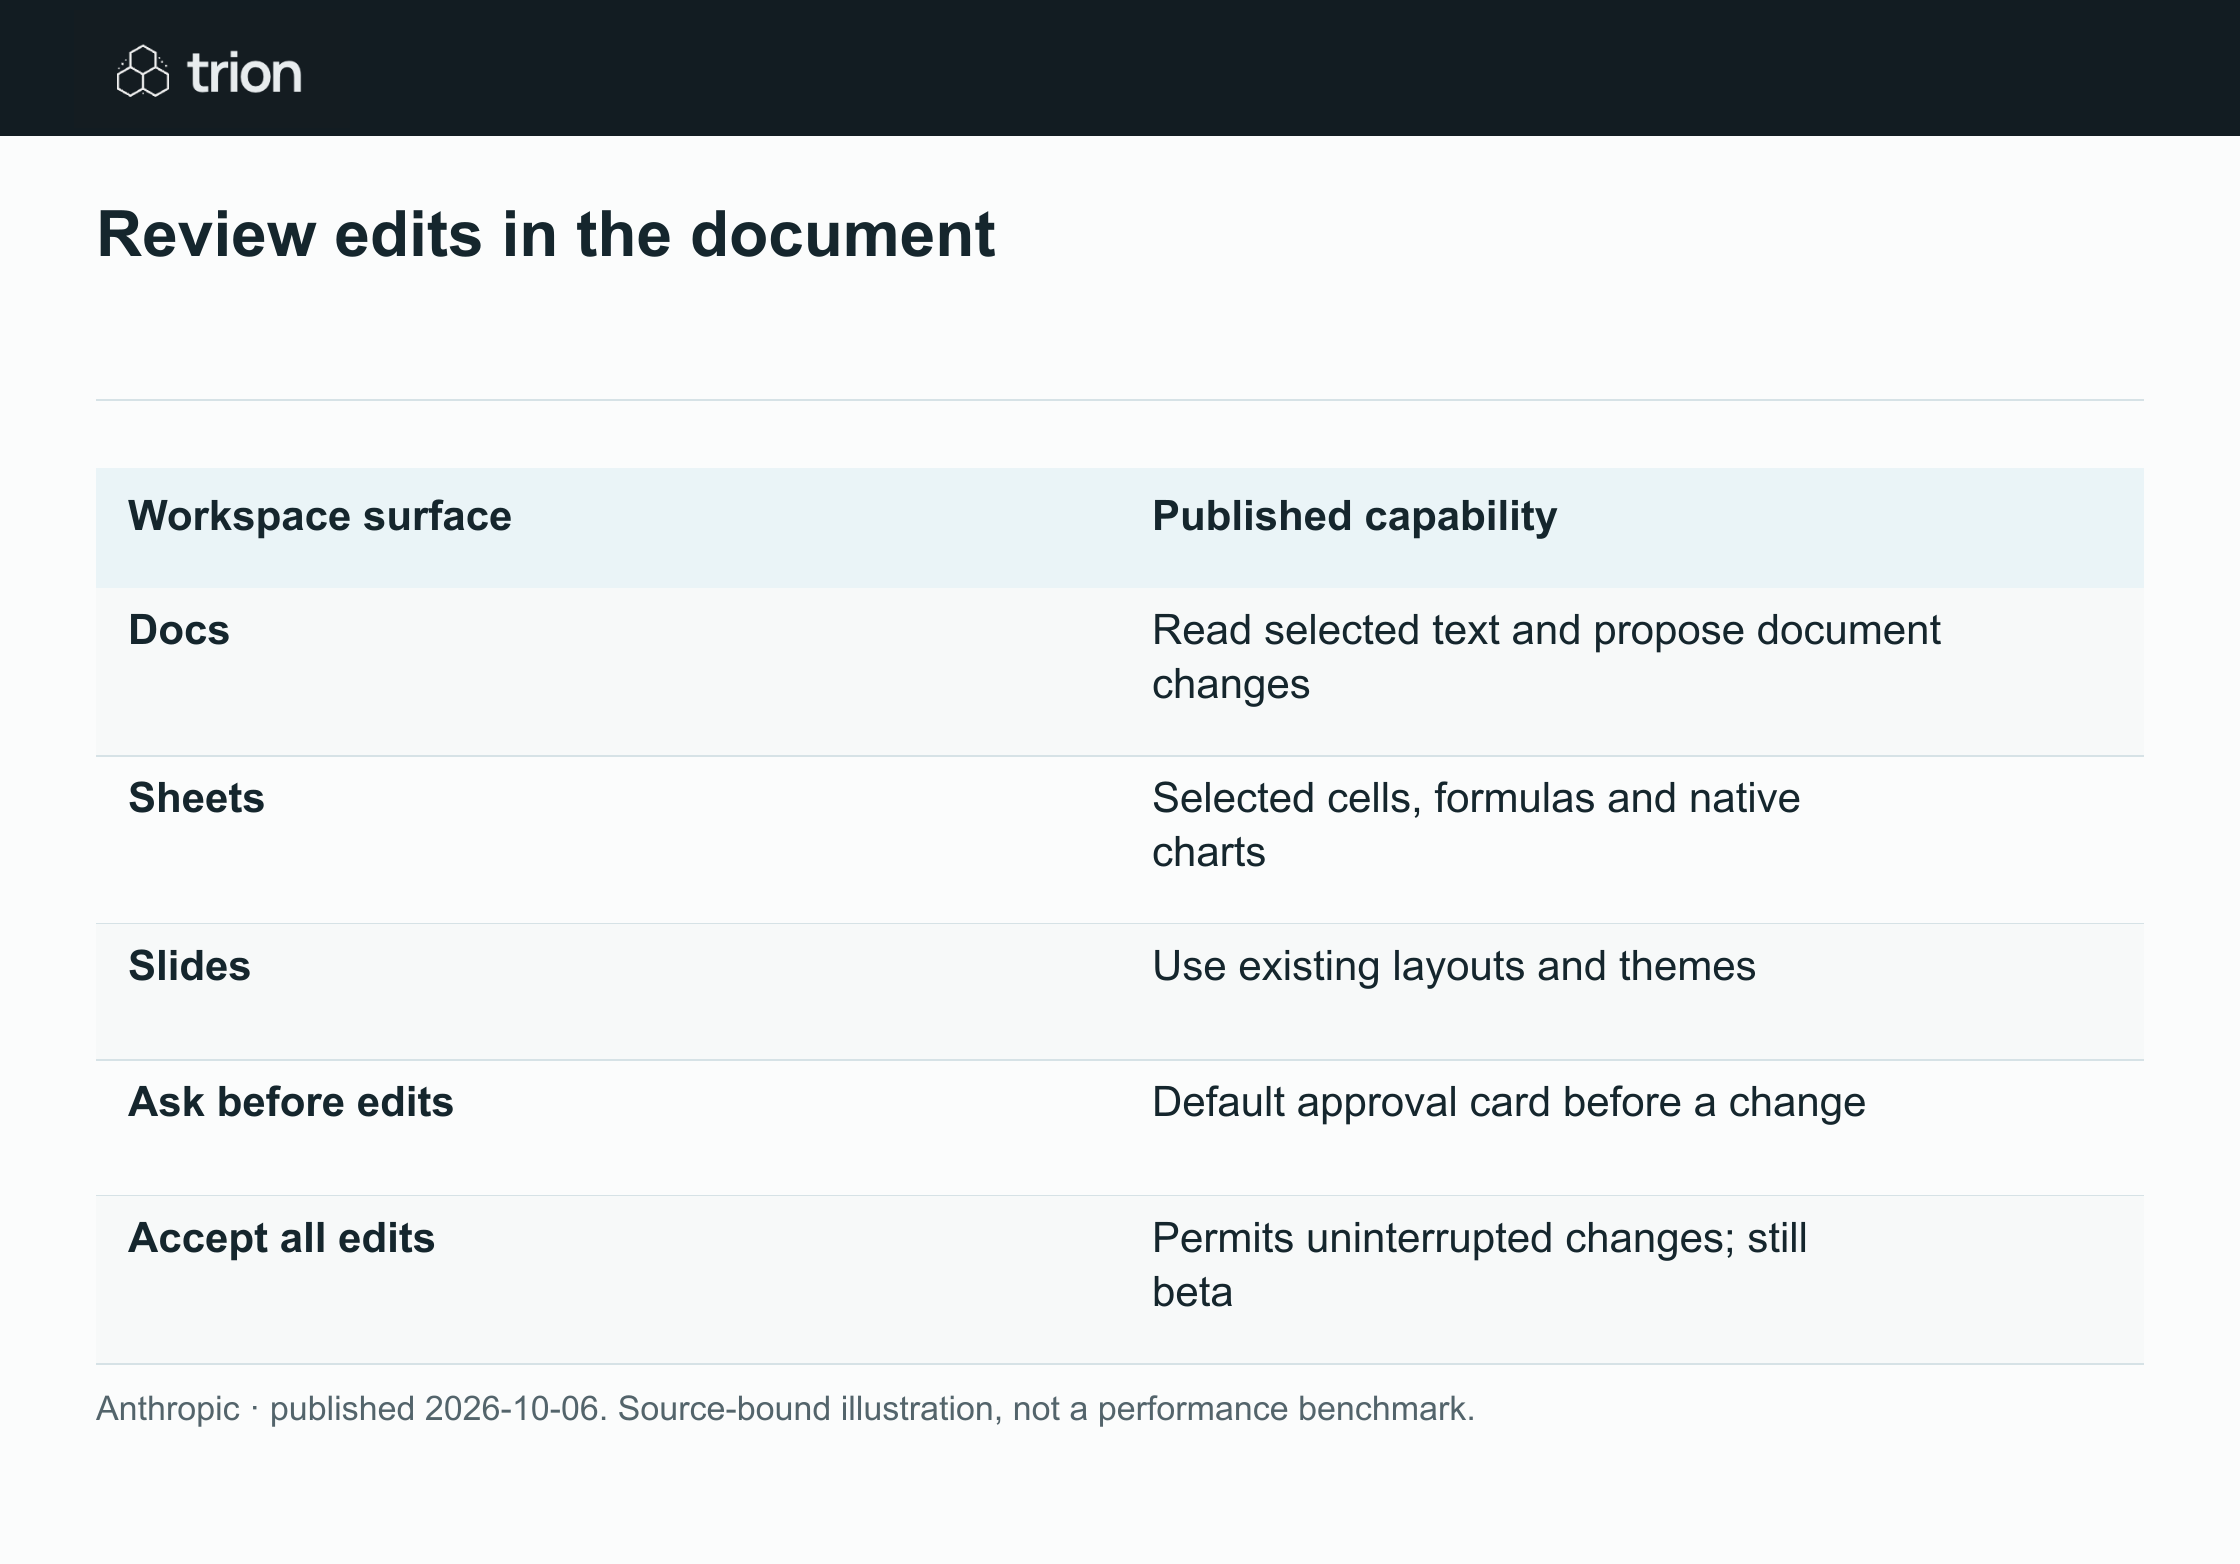The width and height of the screenshot is (2240, 1564).
Task: Click the Anthropic published 2026-10-06 footnote
Action: pos(785,1408)
